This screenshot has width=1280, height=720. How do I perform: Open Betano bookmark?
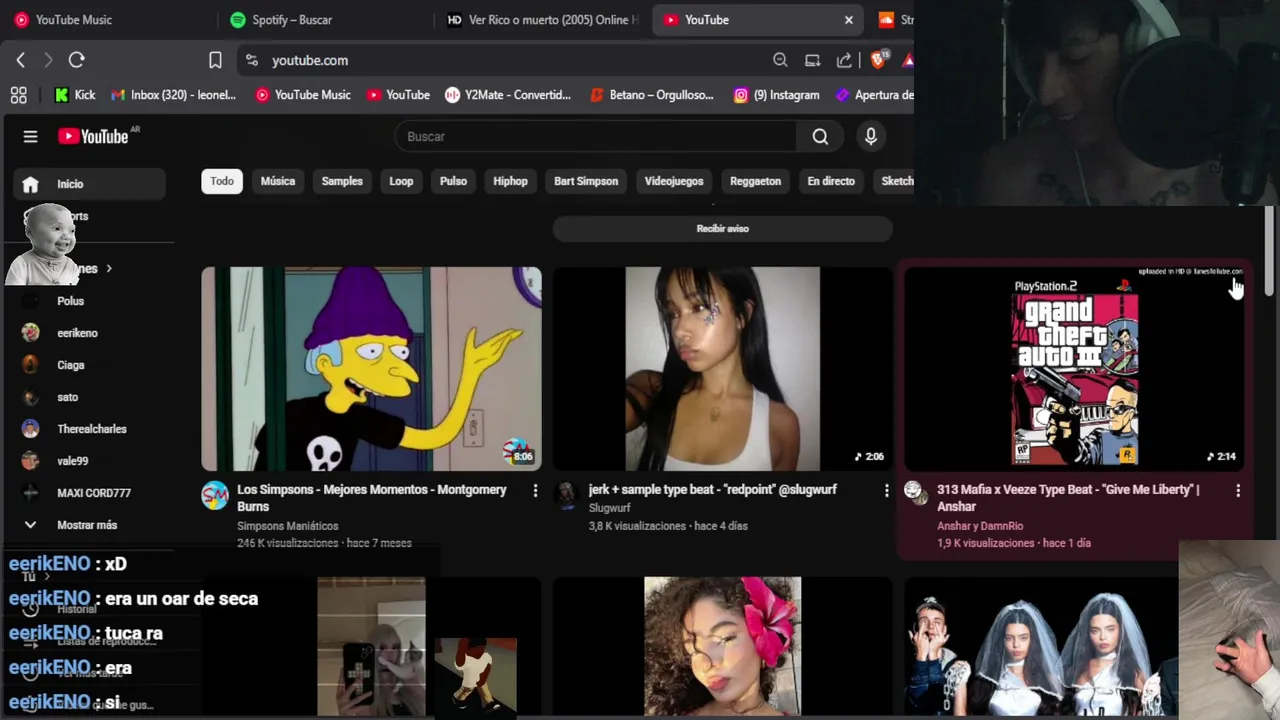(x=651, y=95)
